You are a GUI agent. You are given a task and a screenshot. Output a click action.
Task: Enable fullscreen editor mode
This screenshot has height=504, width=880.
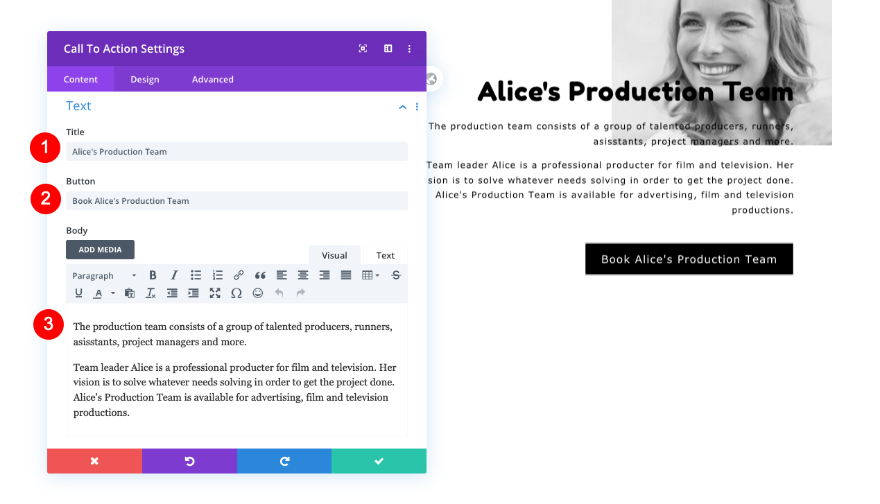(x=215, y=293)
